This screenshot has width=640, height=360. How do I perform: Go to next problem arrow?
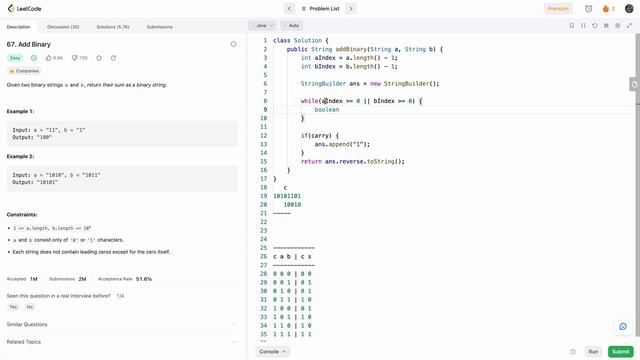(x=351, y=9)
